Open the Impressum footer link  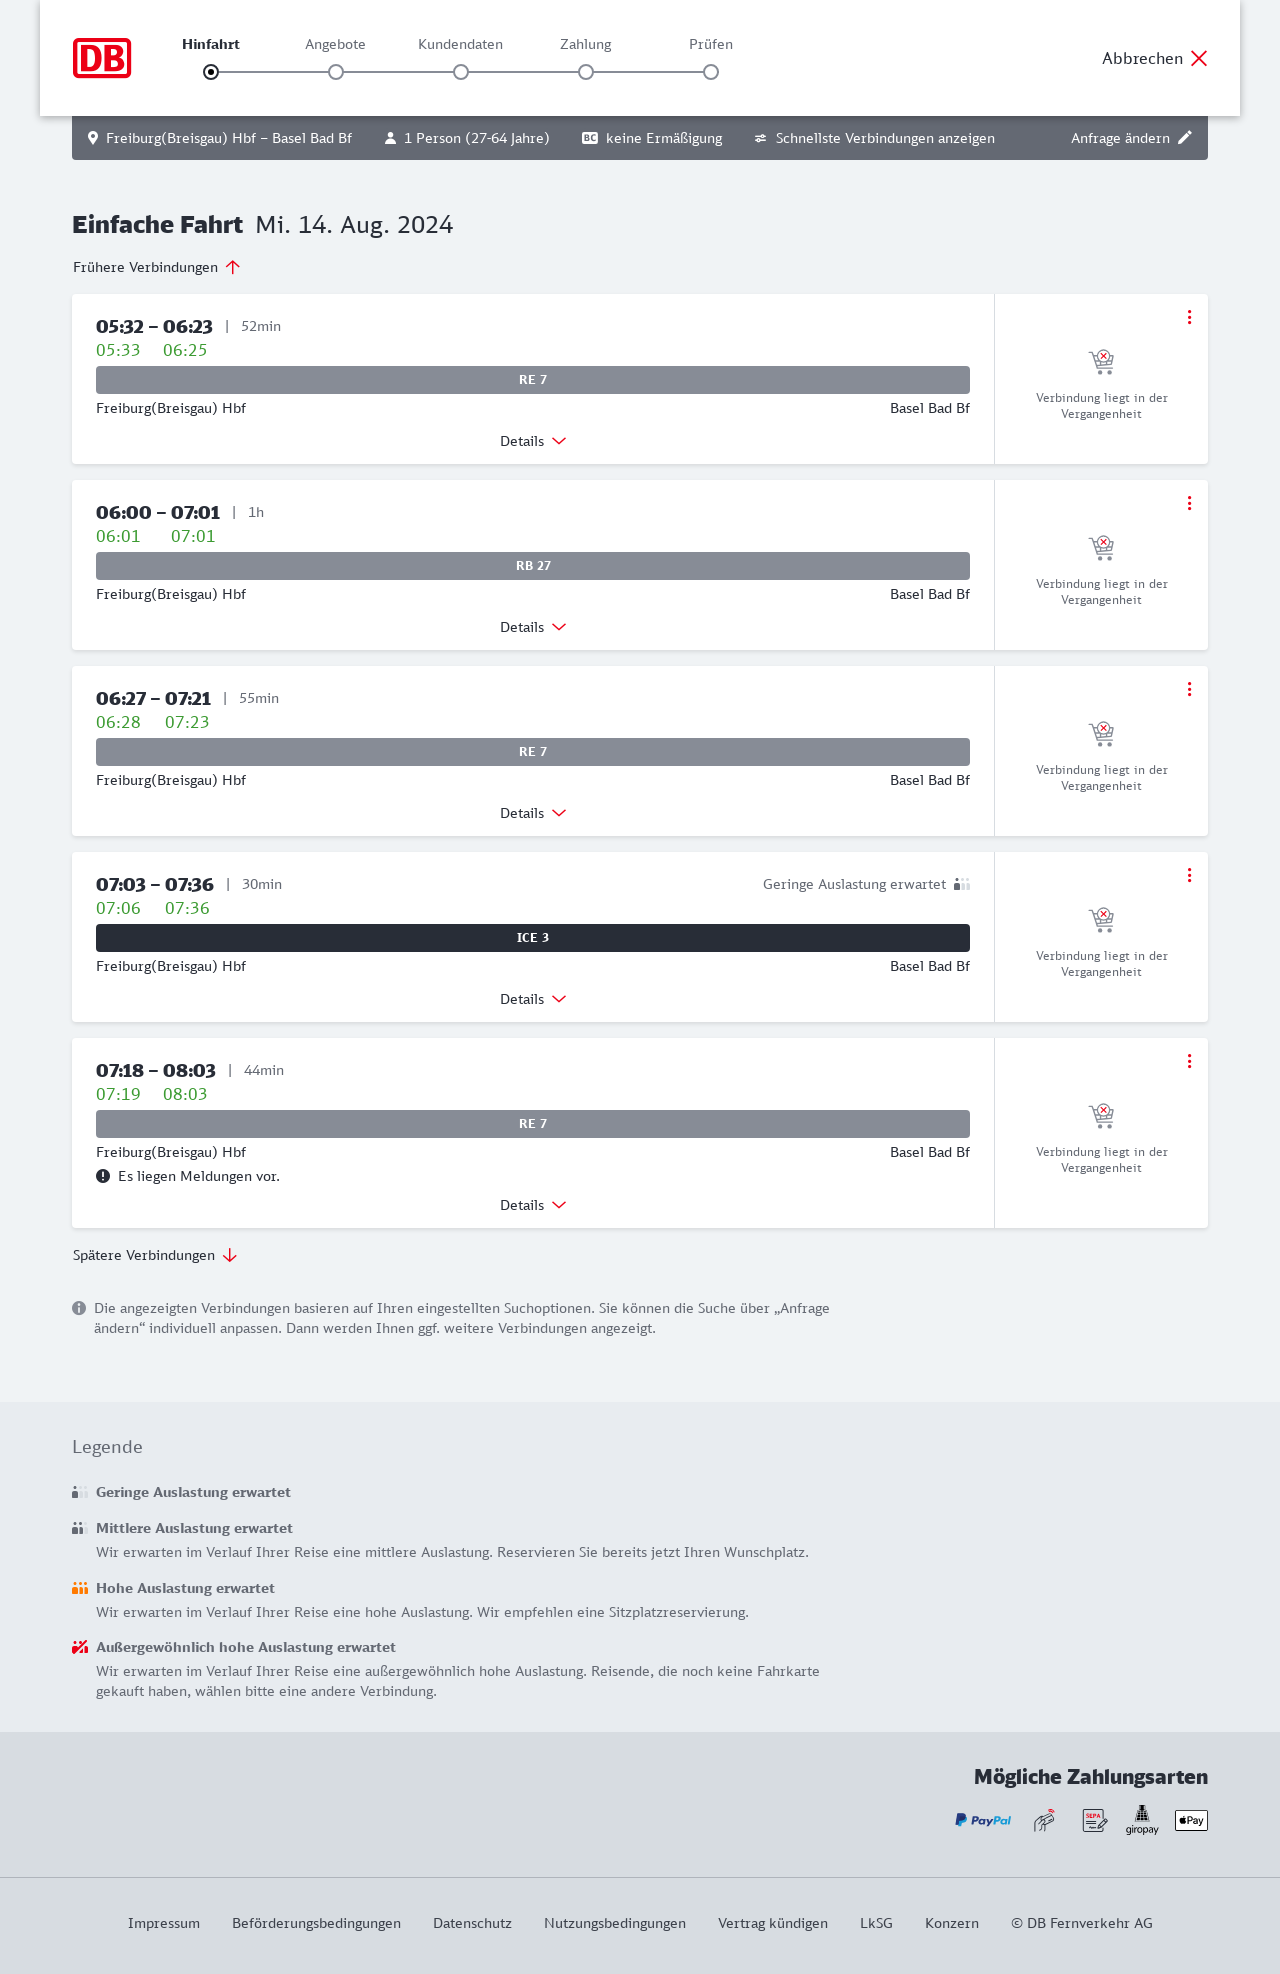point(164,1923)
